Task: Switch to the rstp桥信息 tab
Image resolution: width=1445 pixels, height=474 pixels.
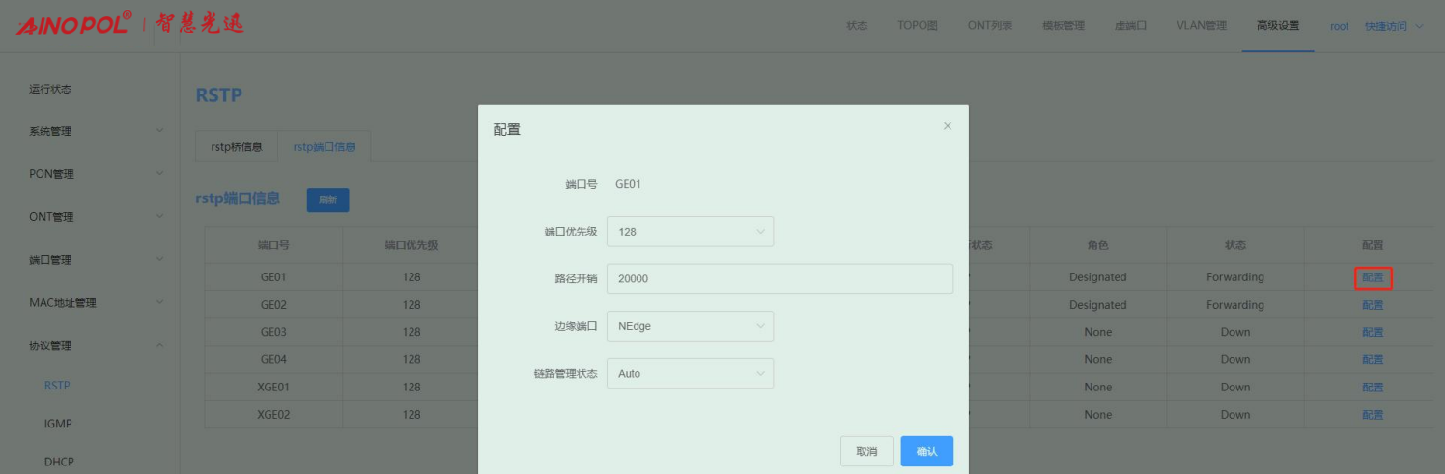Action: 237,147
